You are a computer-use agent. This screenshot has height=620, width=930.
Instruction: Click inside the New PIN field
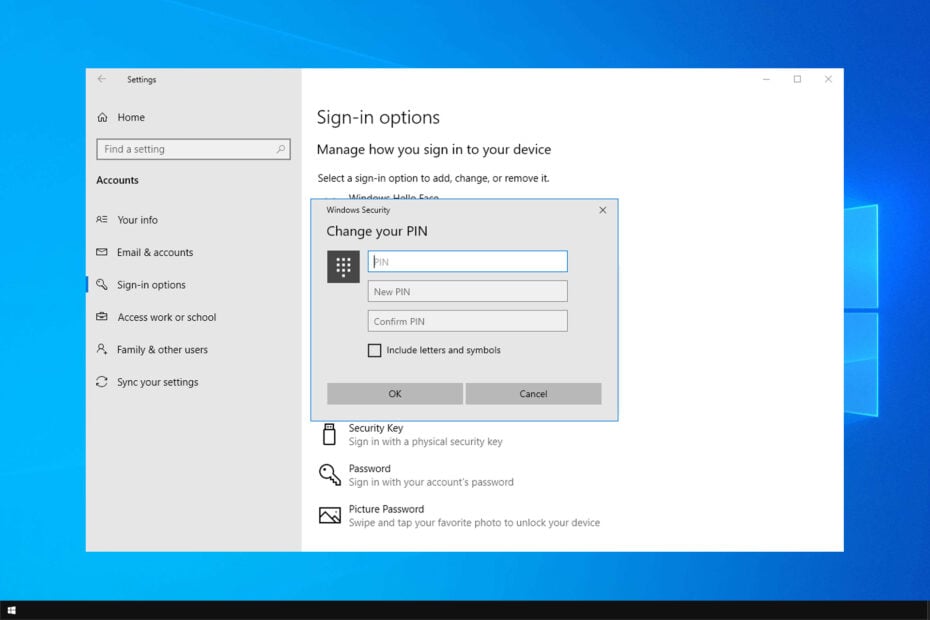point(467,290)
